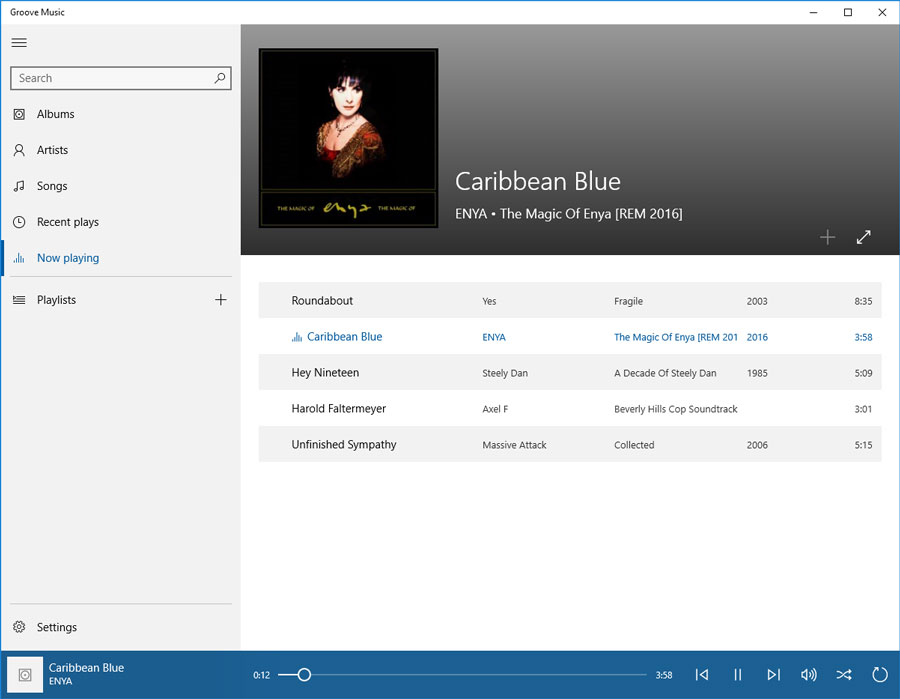Viewport: 900px width, 699px height.
Task: Skip to previous track
Action: point(701,674)
